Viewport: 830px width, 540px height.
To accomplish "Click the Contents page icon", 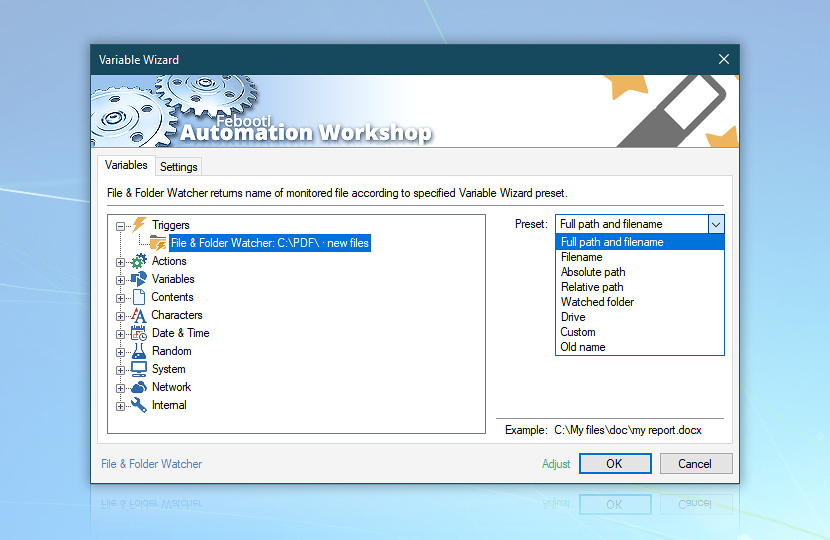I will [139, 297].
